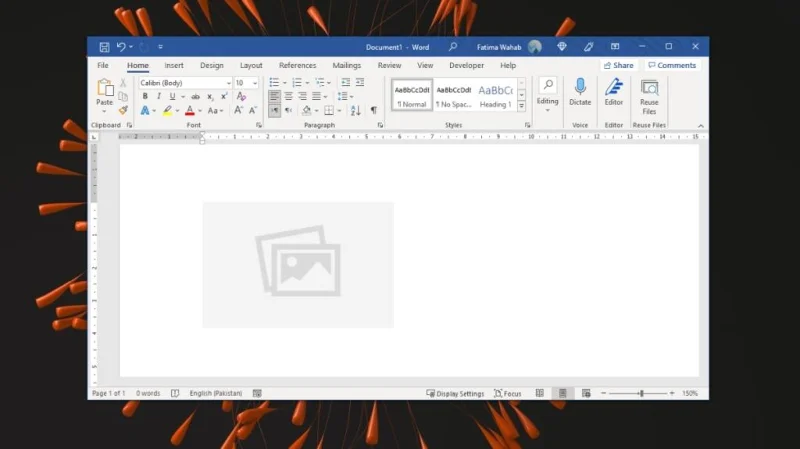Select the image placeholder in document
800x449 pixels.
[x=298, y=265]
